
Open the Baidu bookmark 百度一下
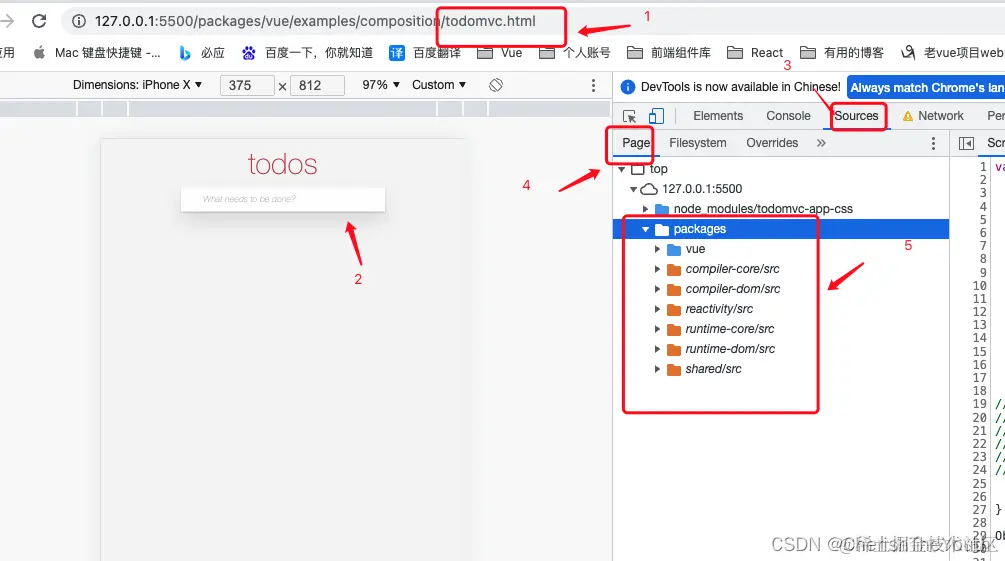click(307, 53)
